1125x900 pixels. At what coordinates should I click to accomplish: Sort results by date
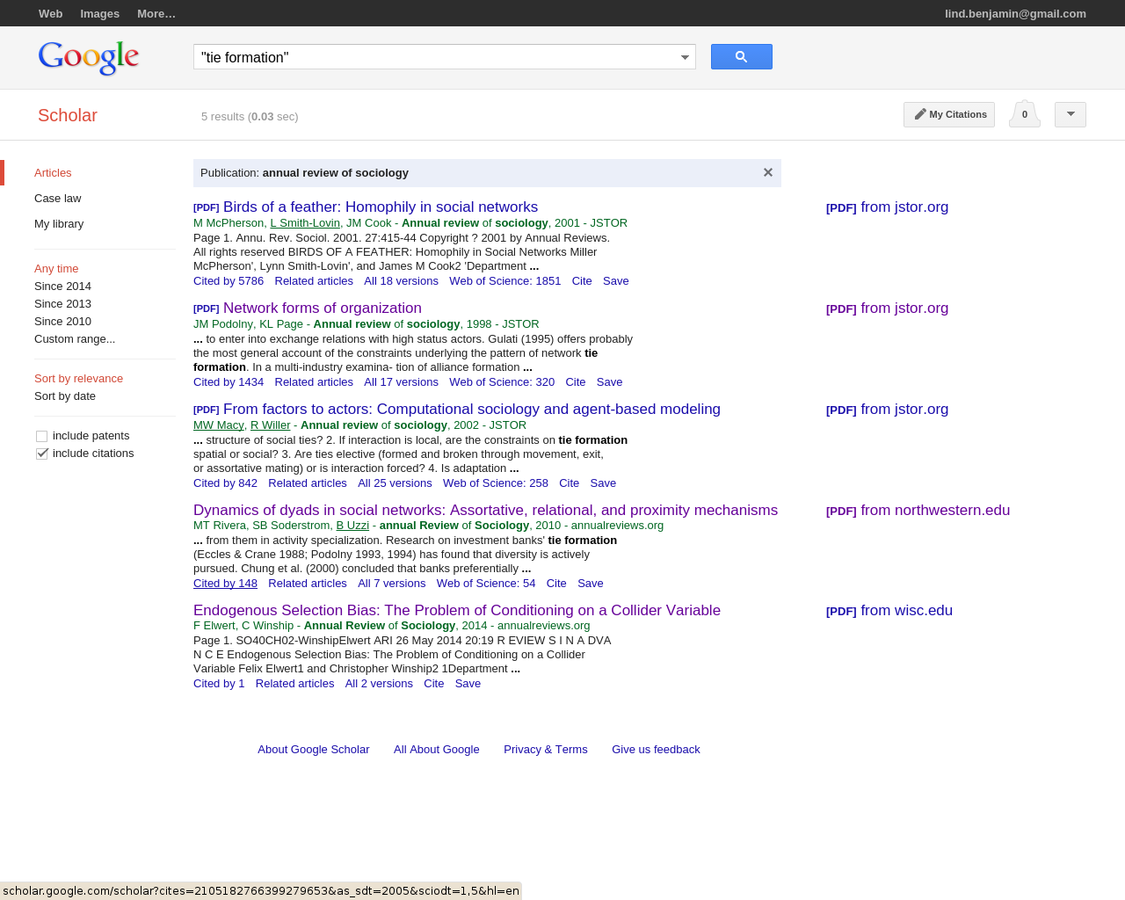click(x=65, y=396)
